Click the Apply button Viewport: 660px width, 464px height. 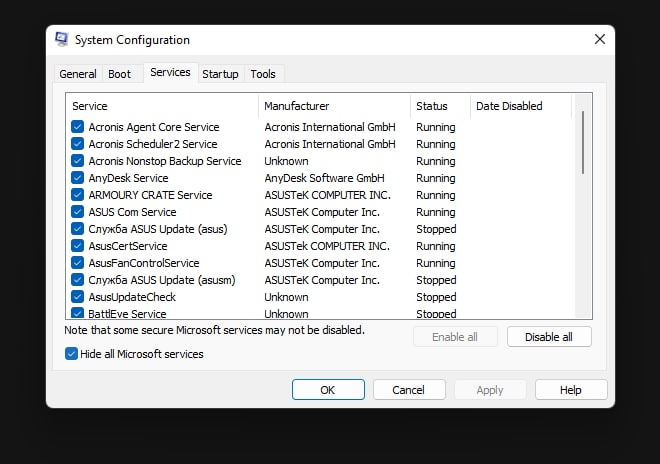pyautogui.click(x=490, y=389)
